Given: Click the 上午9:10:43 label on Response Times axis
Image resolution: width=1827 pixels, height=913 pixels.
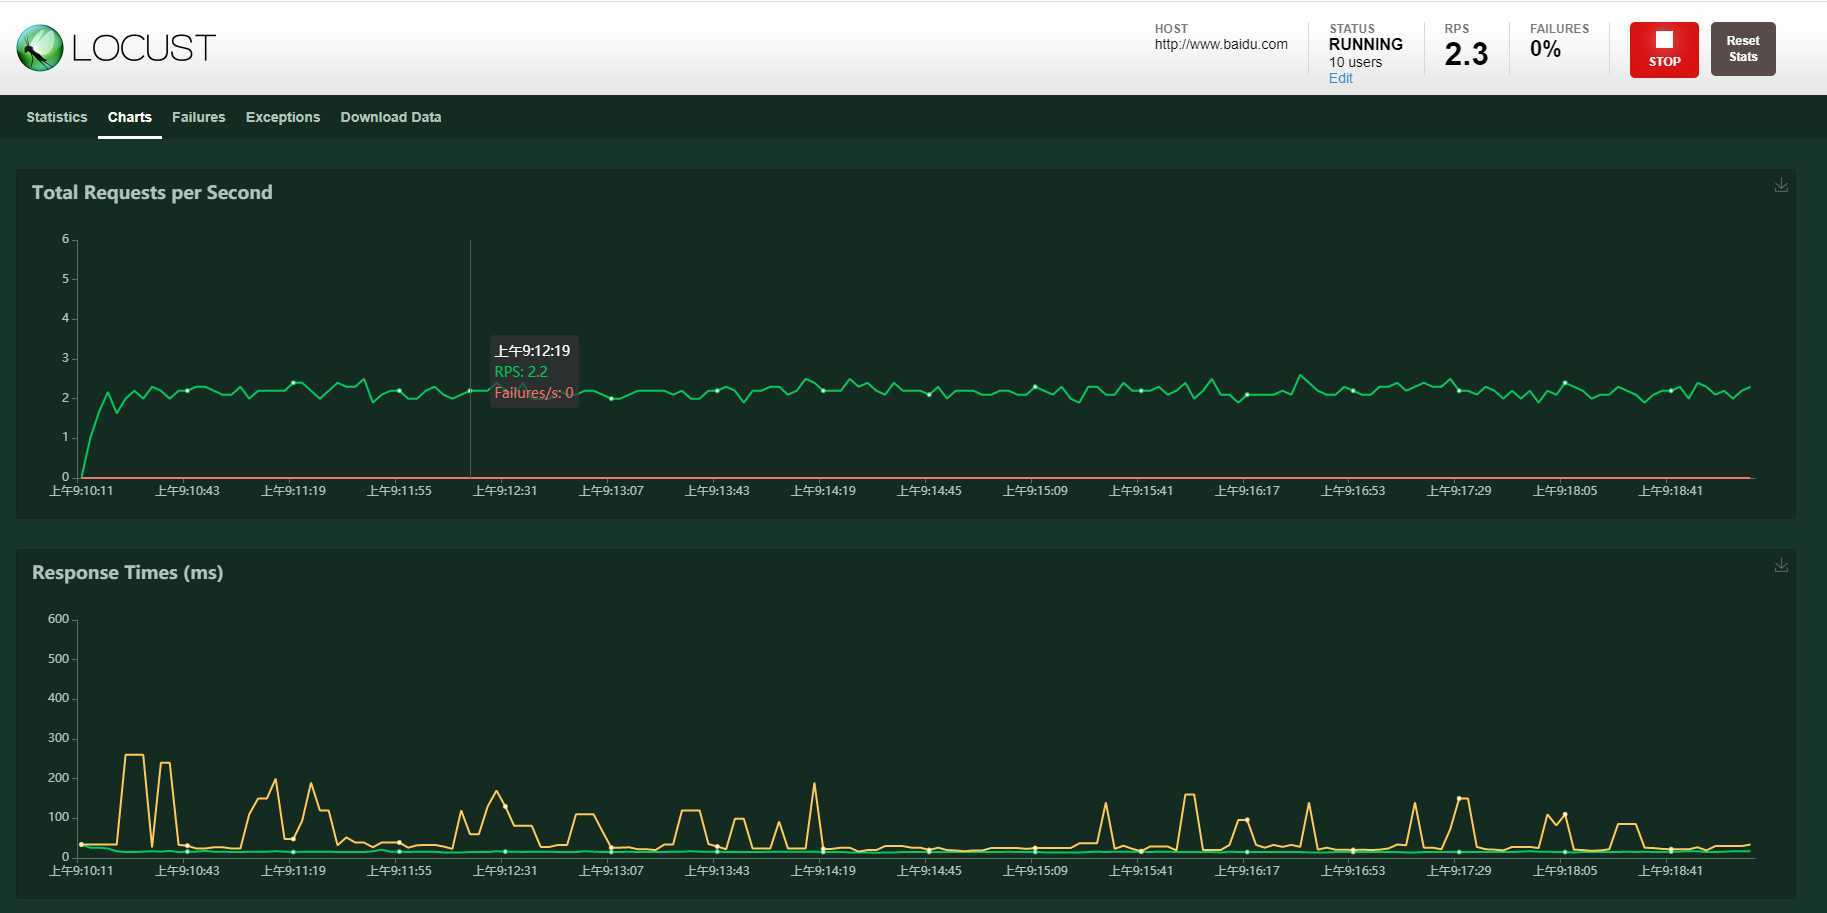Looking at the screenshot, I should 187,871.
